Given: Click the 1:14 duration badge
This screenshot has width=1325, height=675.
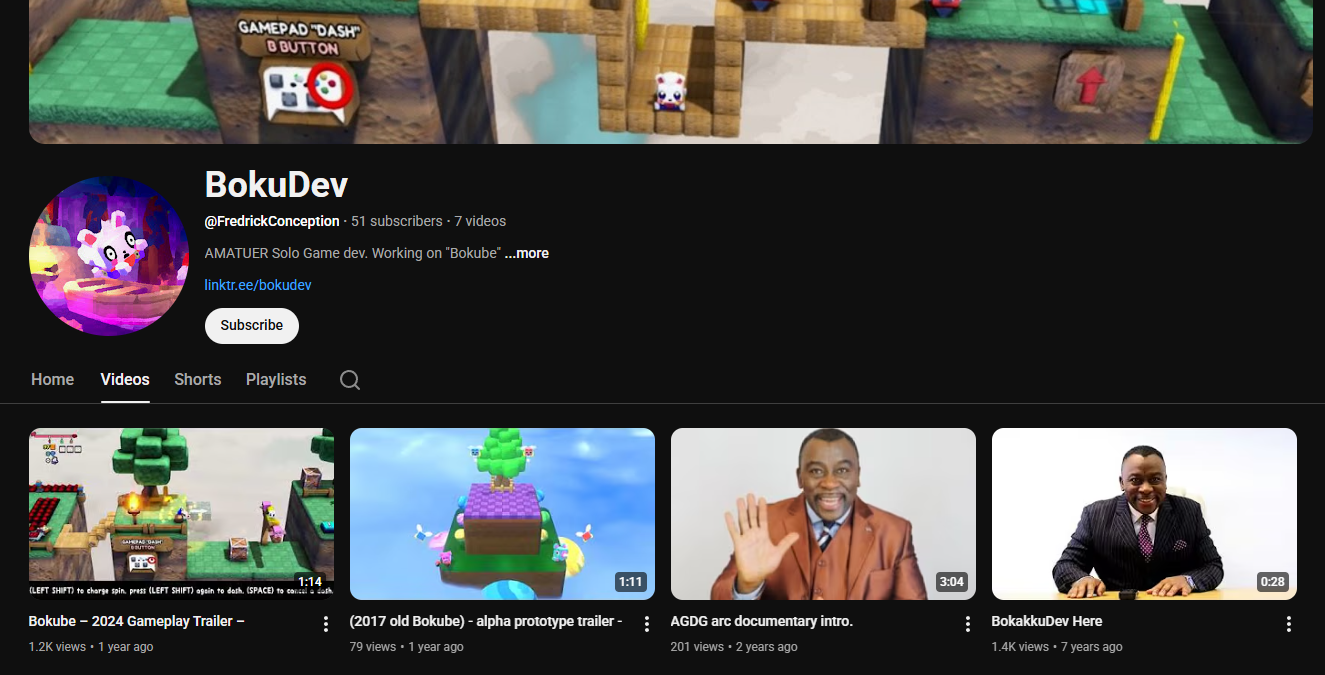Looking at the screenshot, I should click(x=310, y=582).
